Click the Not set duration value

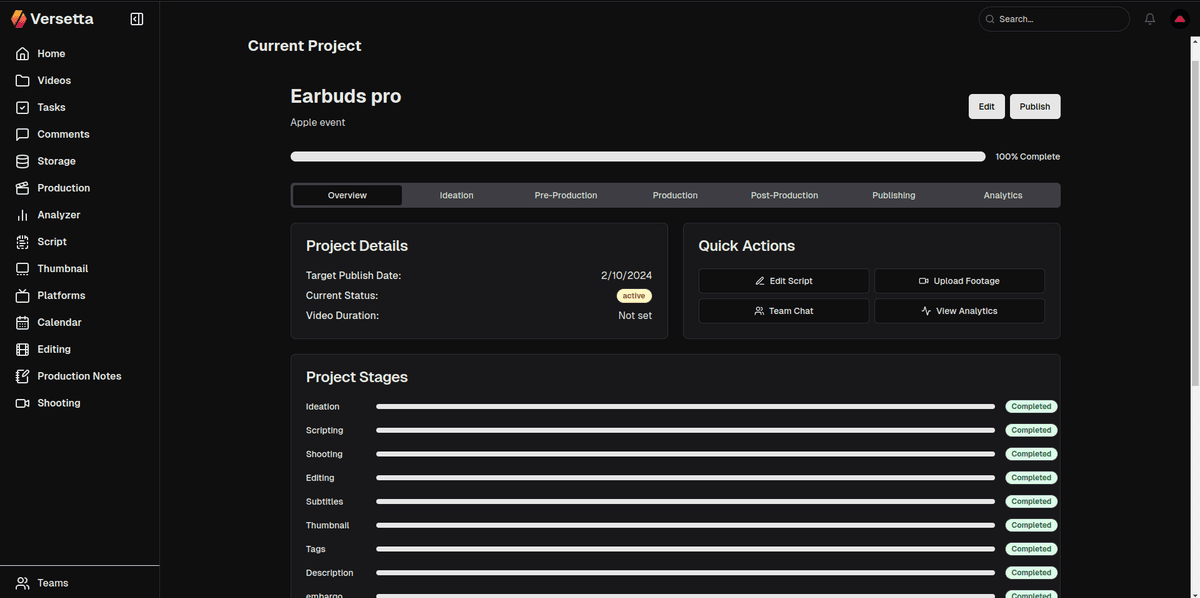[635, 316]
